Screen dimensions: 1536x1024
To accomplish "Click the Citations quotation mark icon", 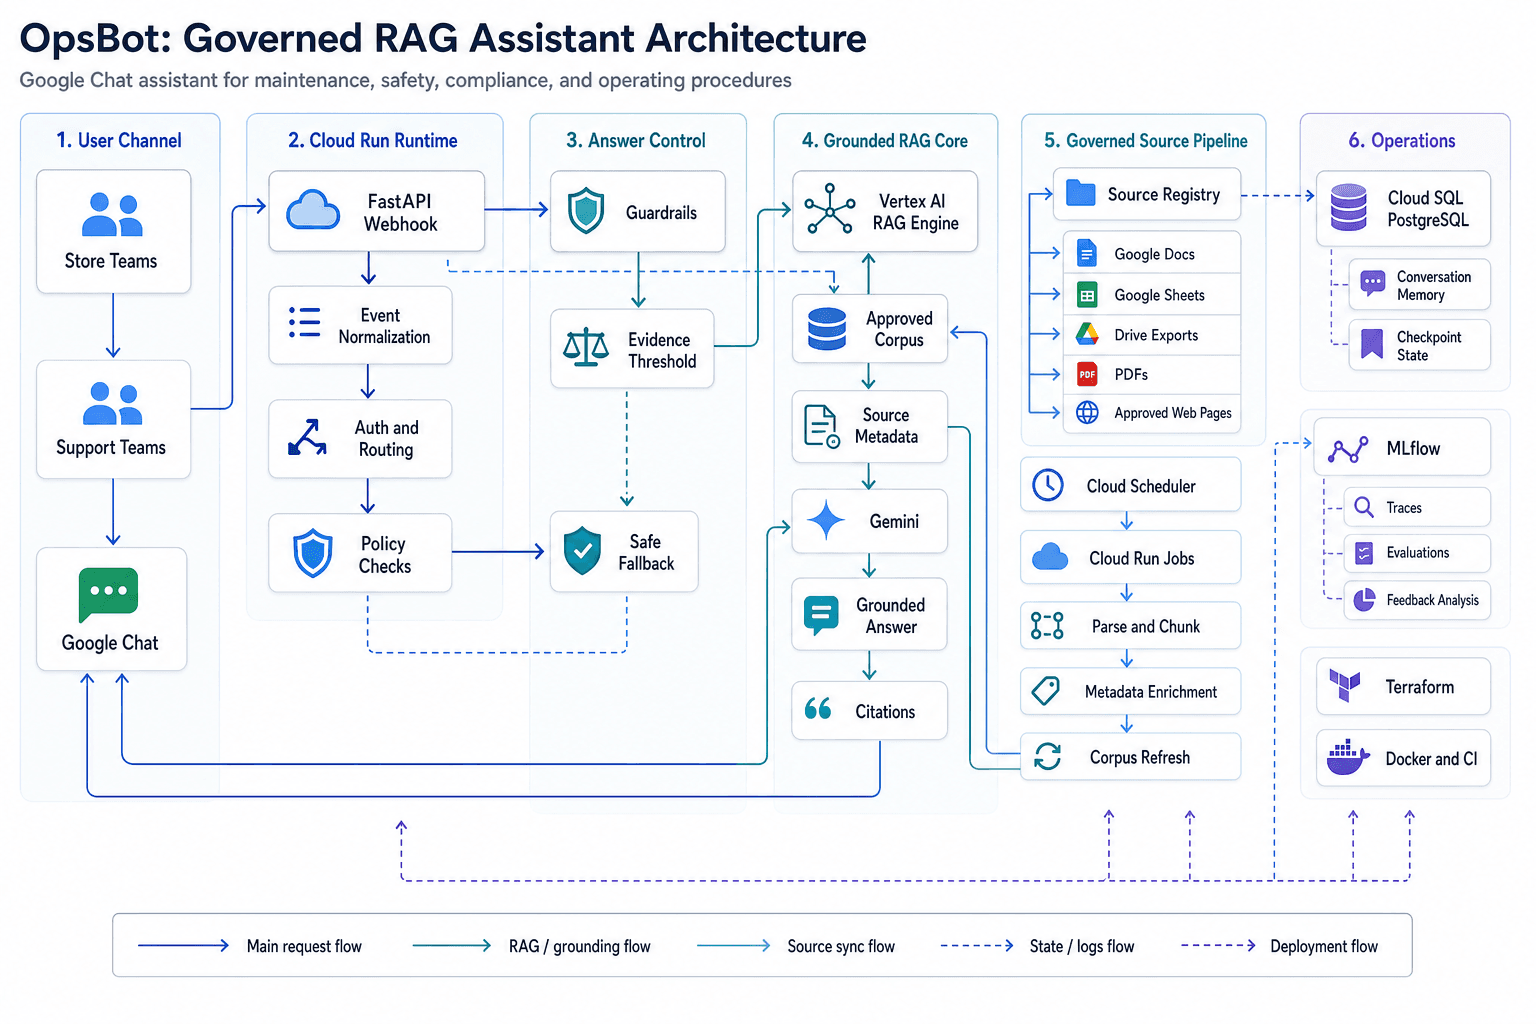I will click(x=818, y=709).
